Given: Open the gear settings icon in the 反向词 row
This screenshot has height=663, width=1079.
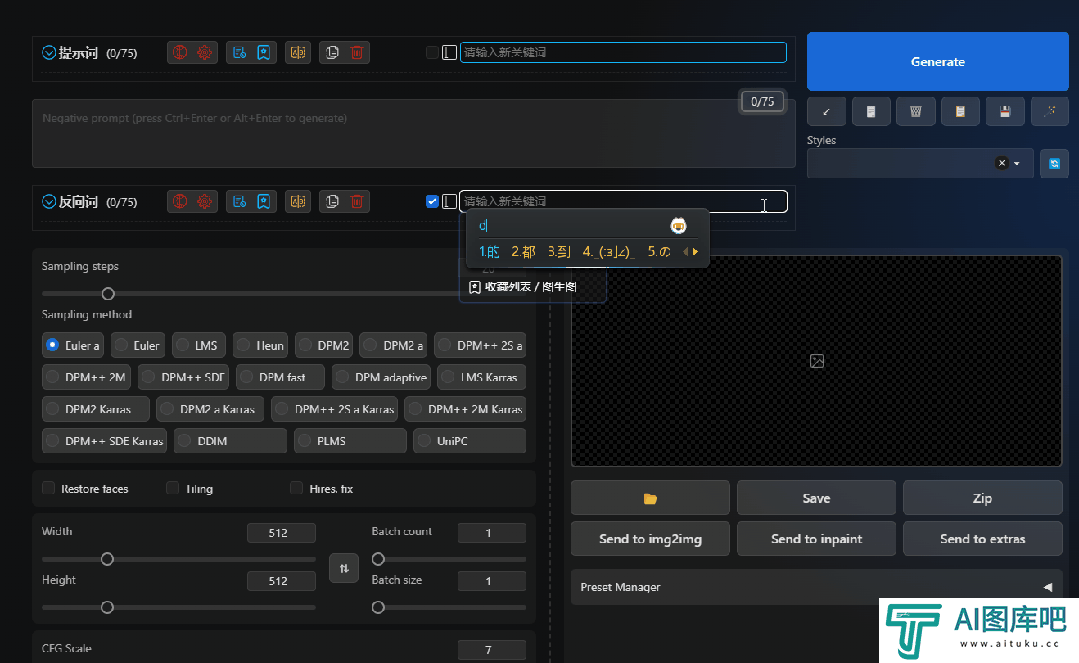Looking at the screenshot, I should (x=204, y=202).
